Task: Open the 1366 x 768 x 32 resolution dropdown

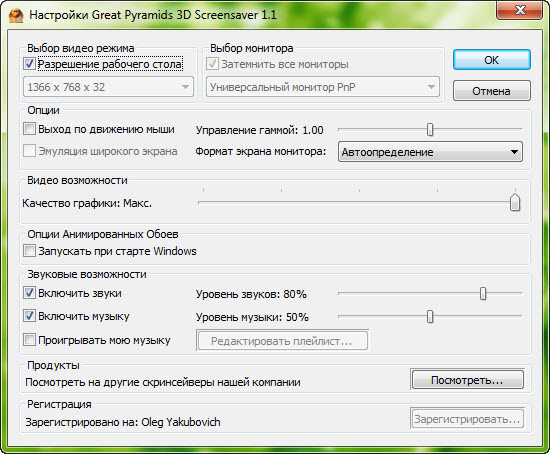Action: point(108,87)
